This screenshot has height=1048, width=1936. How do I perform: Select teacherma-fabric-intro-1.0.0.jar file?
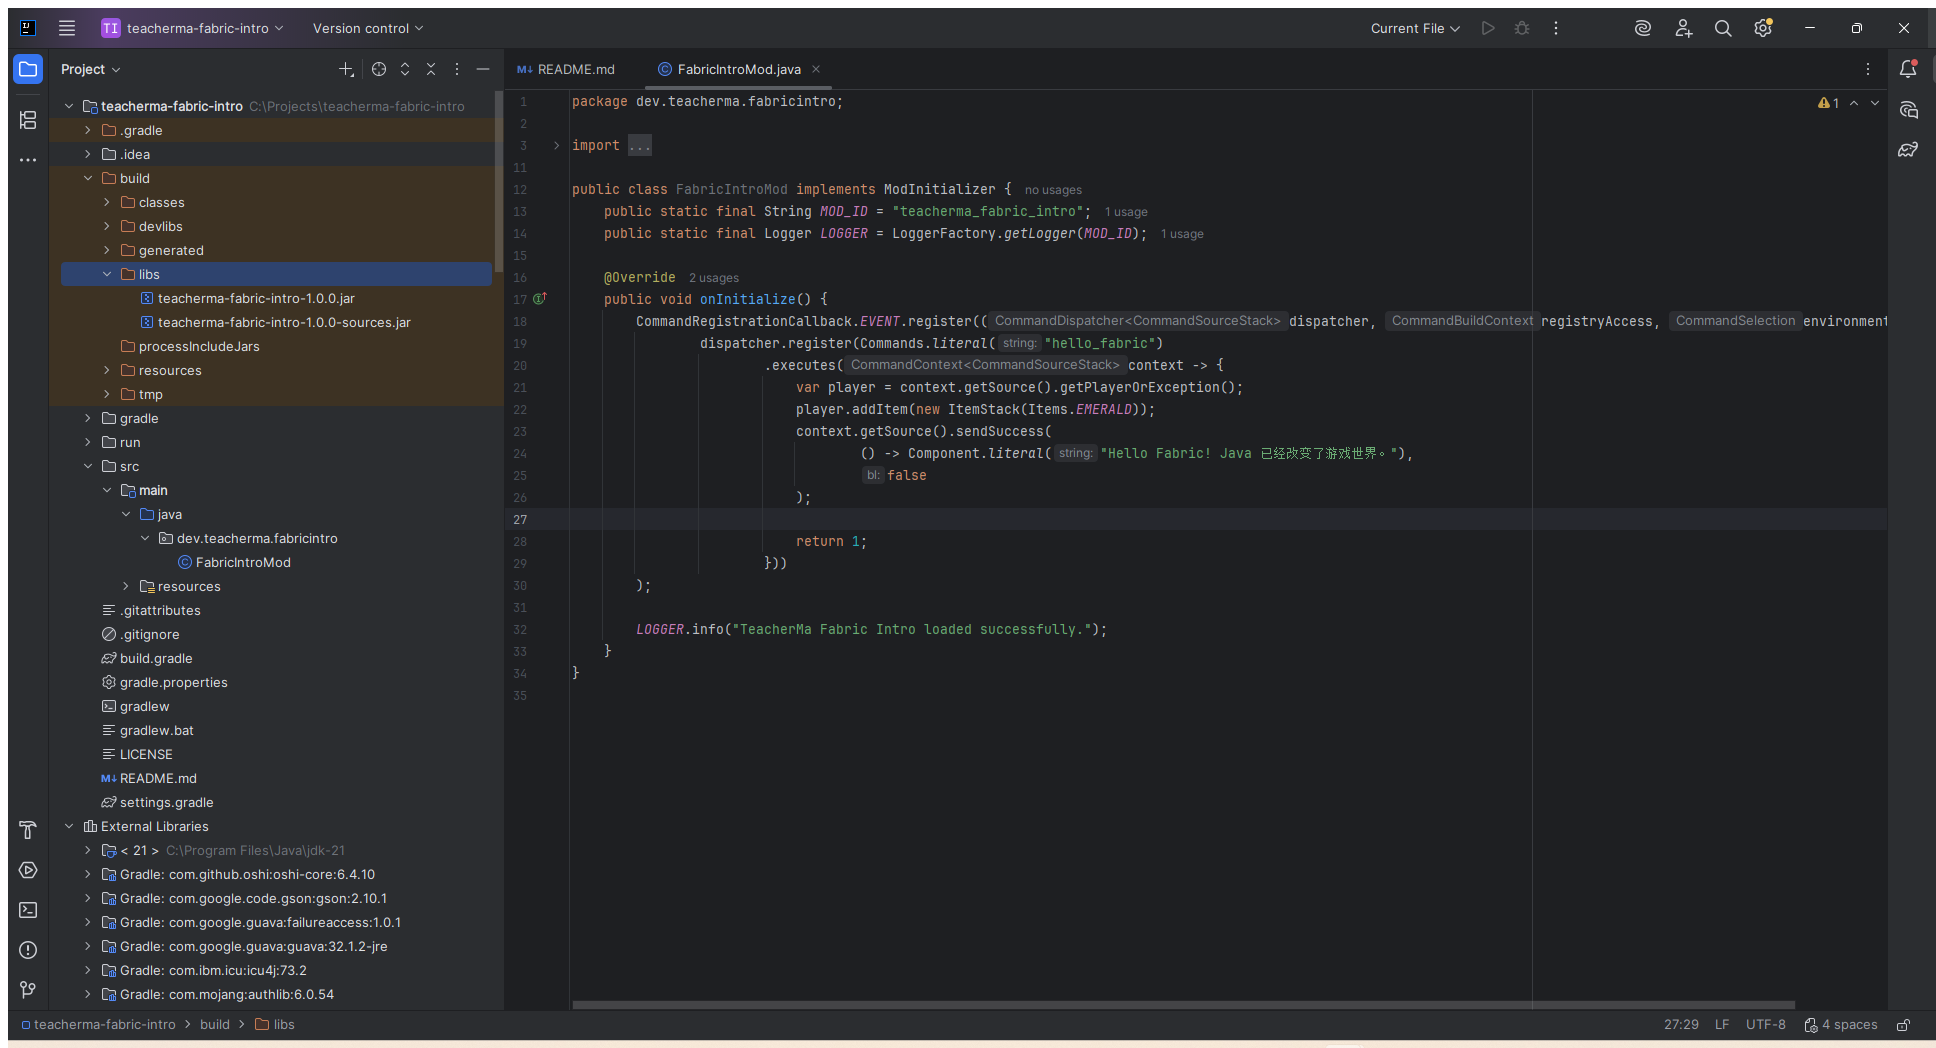coord(256,298)
